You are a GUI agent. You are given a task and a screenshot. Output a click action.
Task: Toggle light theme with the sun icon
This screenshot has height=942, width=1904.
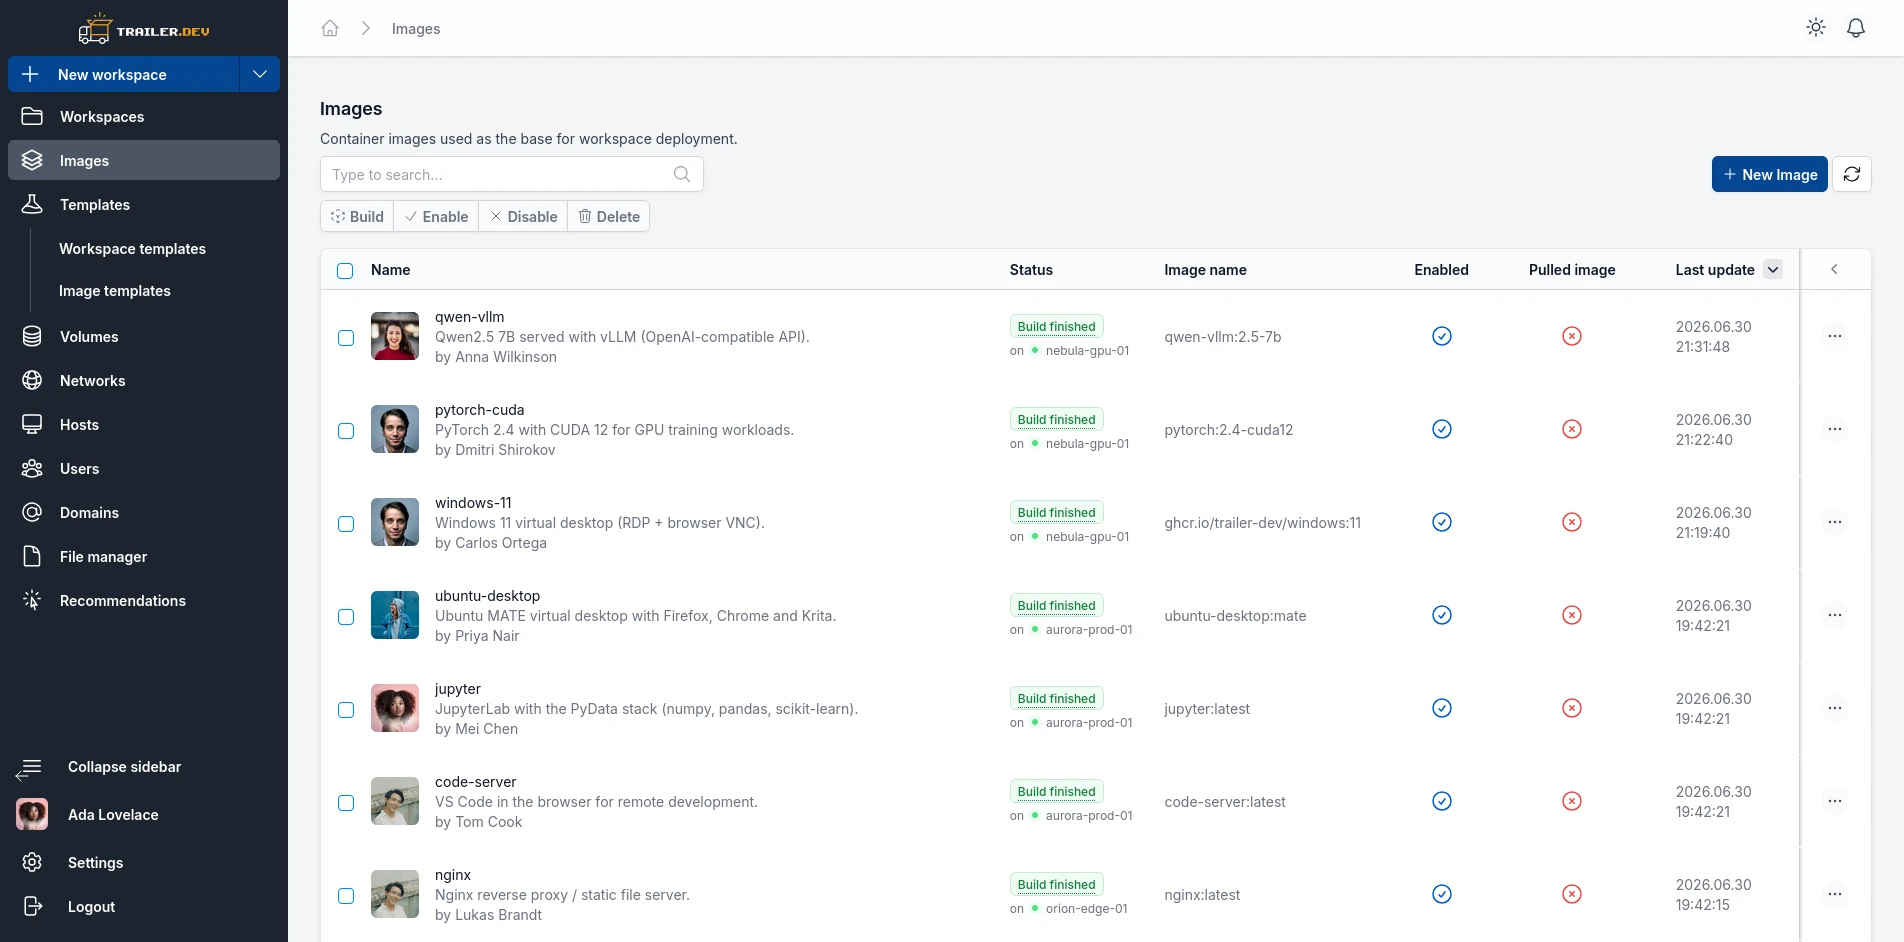[1816, 28]
